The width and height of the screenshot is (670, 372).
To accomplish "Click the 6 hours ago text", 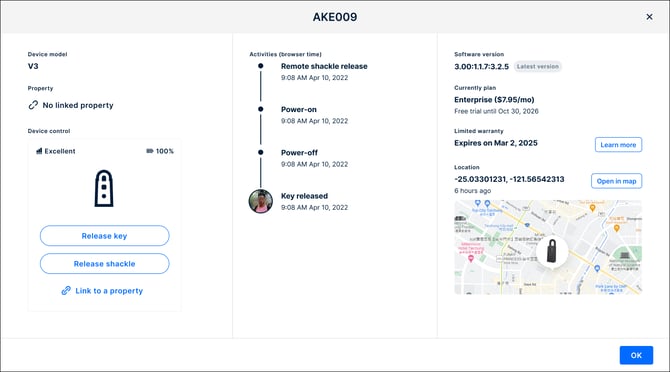I will tap(473, 191).
